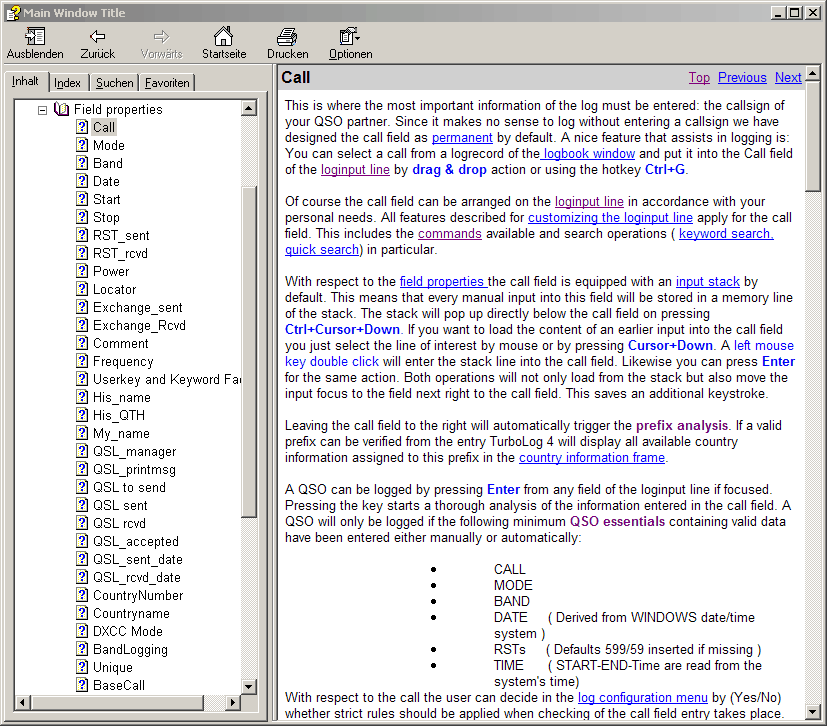Click the help topic icon beside Mode
827x726 pixels.
point(82,145)
